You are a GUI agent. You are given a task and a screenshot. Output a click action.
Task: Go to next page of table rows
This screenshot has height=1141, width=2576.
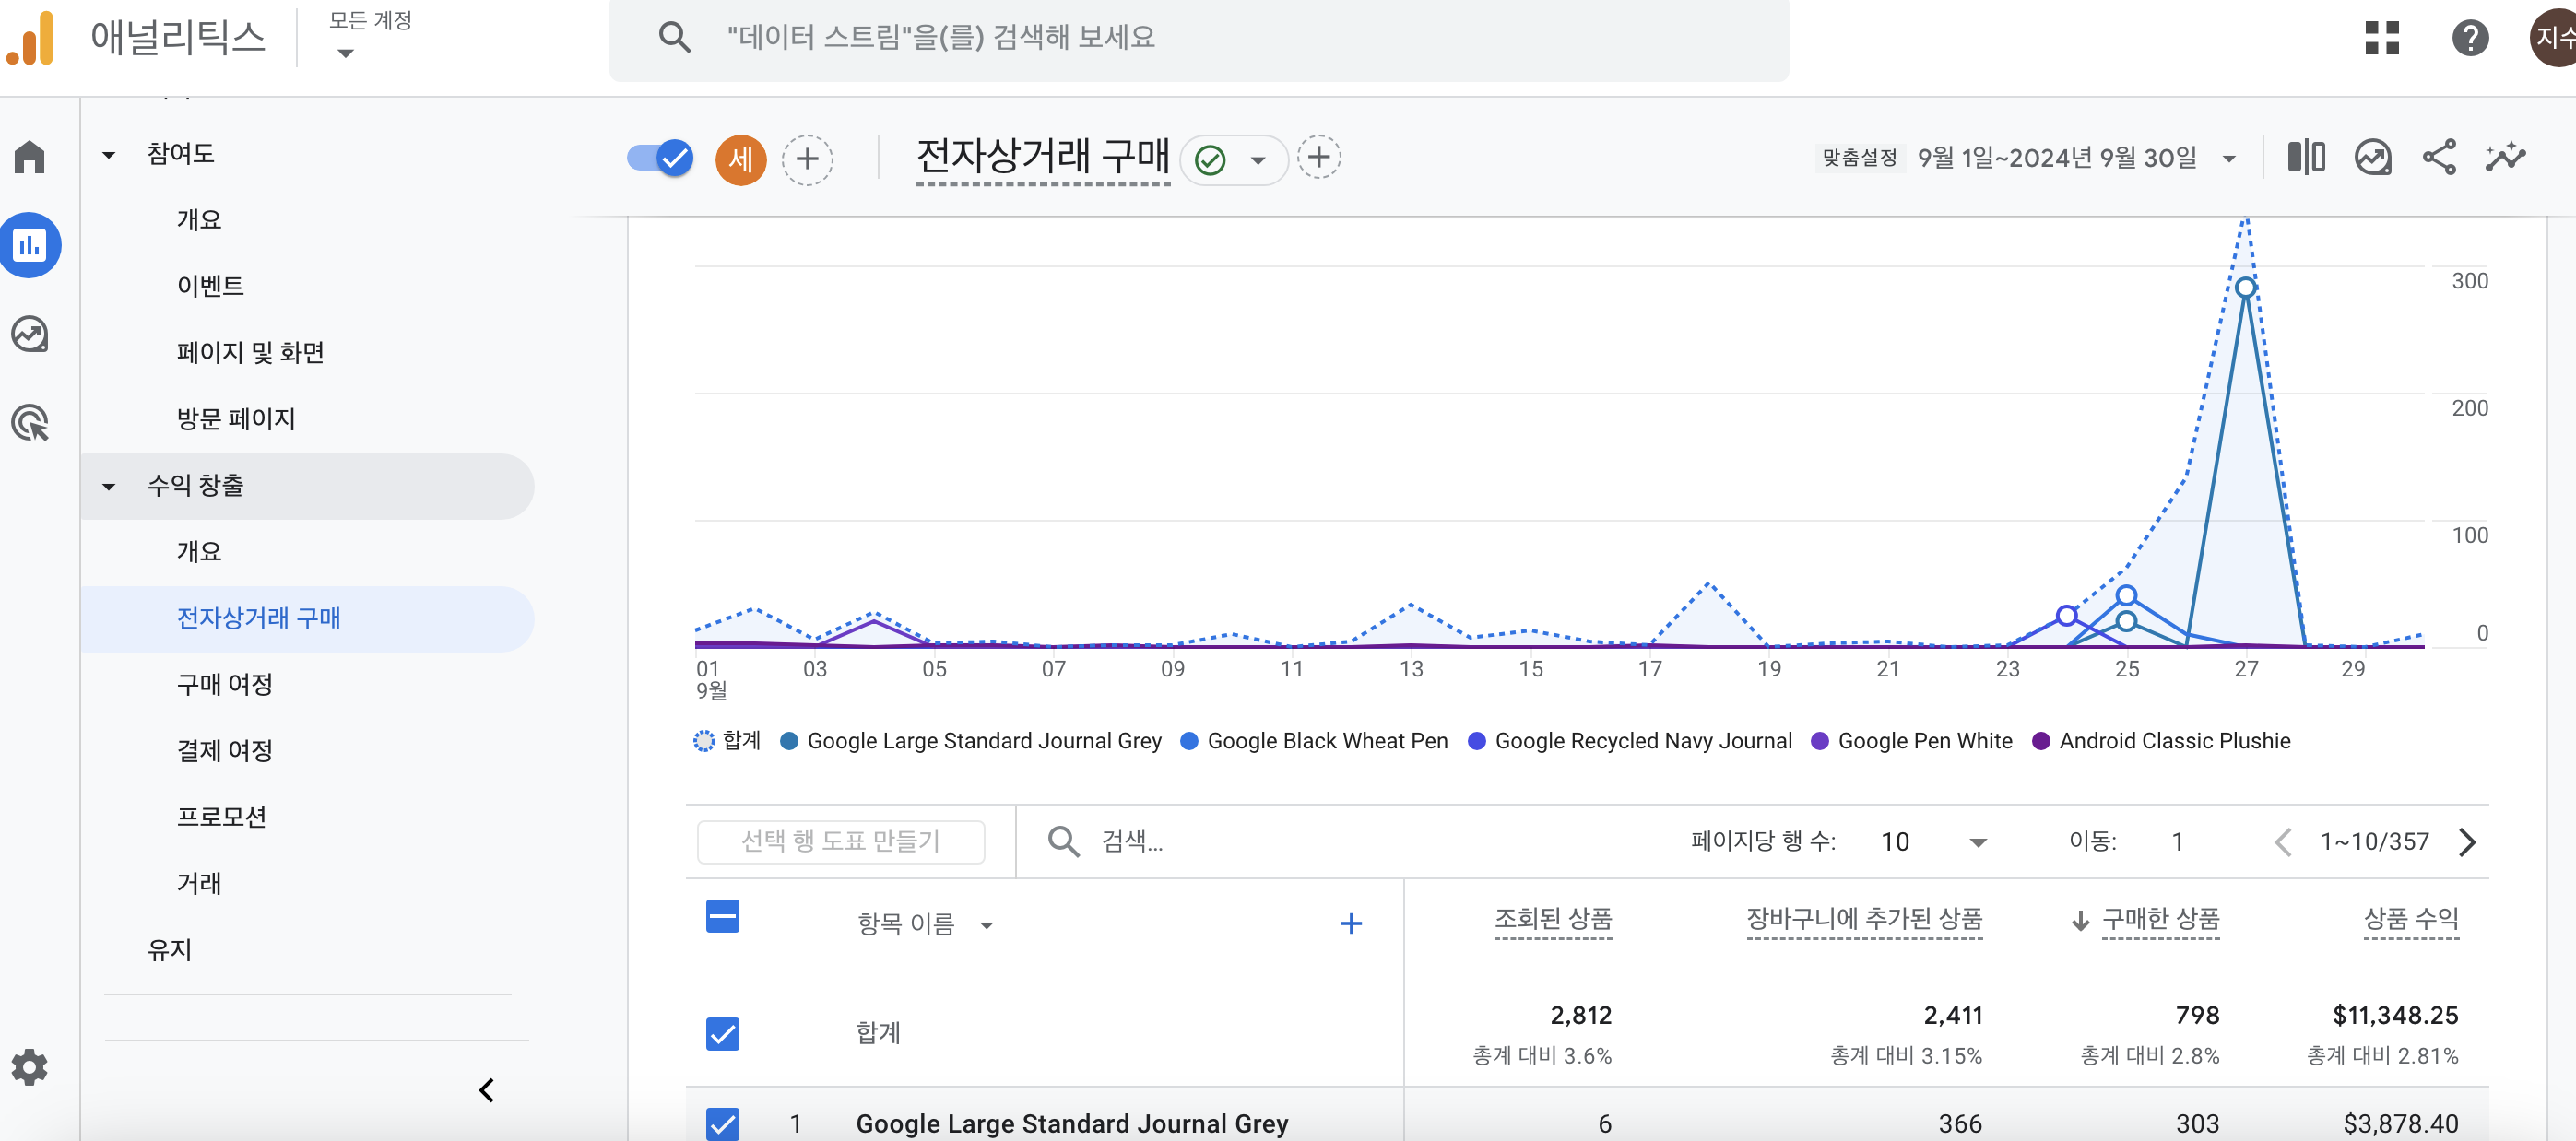tap(2467, 842)
